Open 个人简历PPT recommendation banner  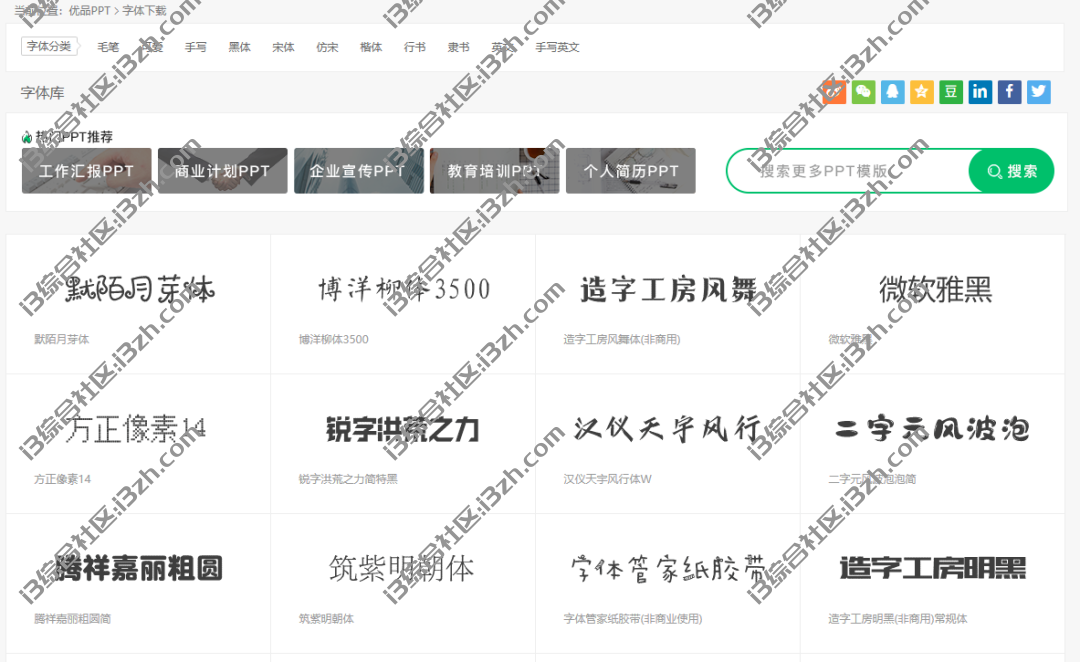(x=631, y=171)
